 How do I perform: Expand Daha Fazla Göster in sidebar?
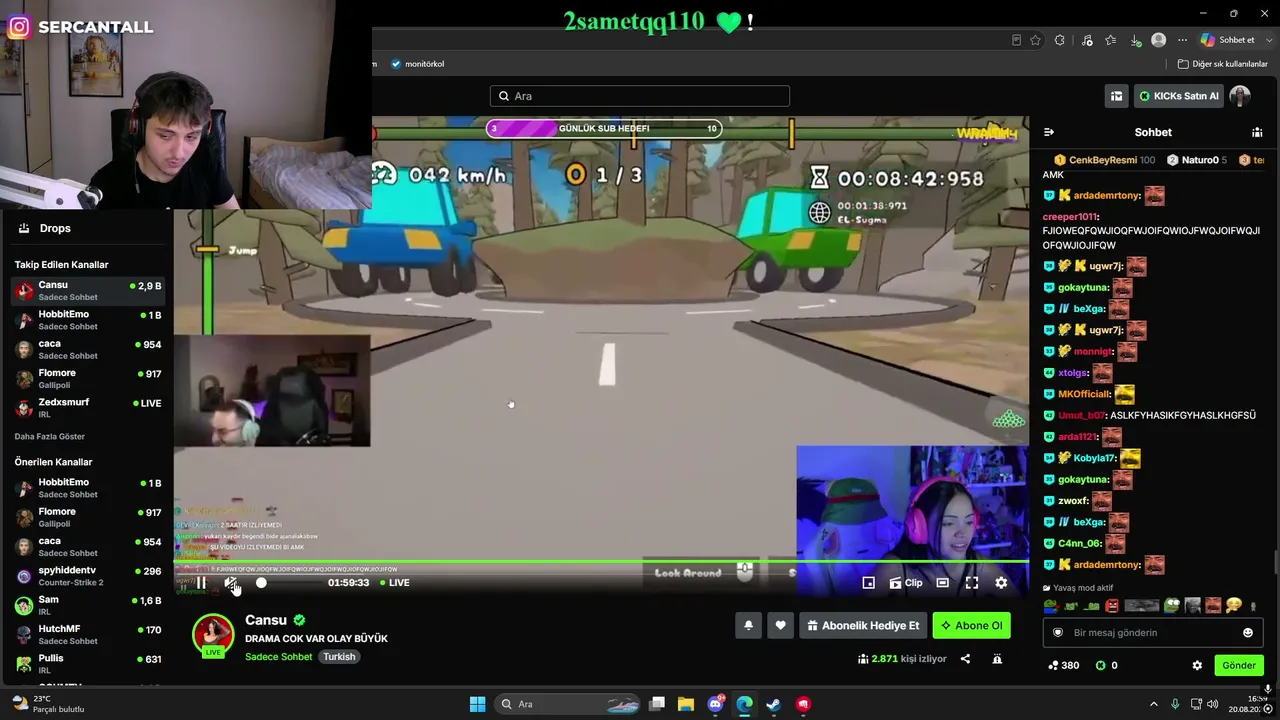pos(49,437)
